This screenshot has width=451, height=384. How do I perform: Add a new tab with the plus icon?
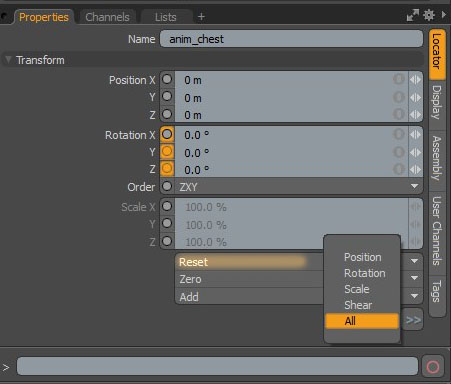(x=201, y=16)
